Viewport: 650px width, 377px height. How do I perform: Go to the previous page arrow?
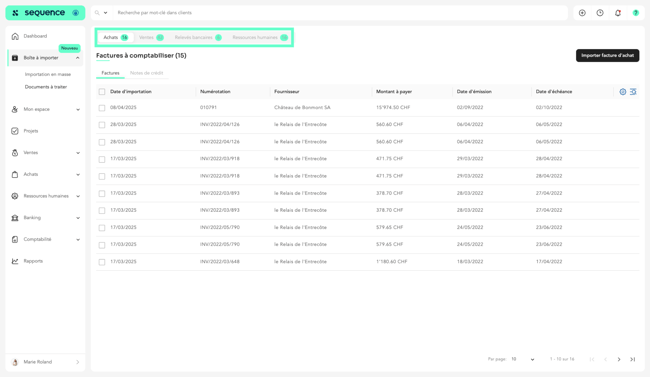click(605, 359)
